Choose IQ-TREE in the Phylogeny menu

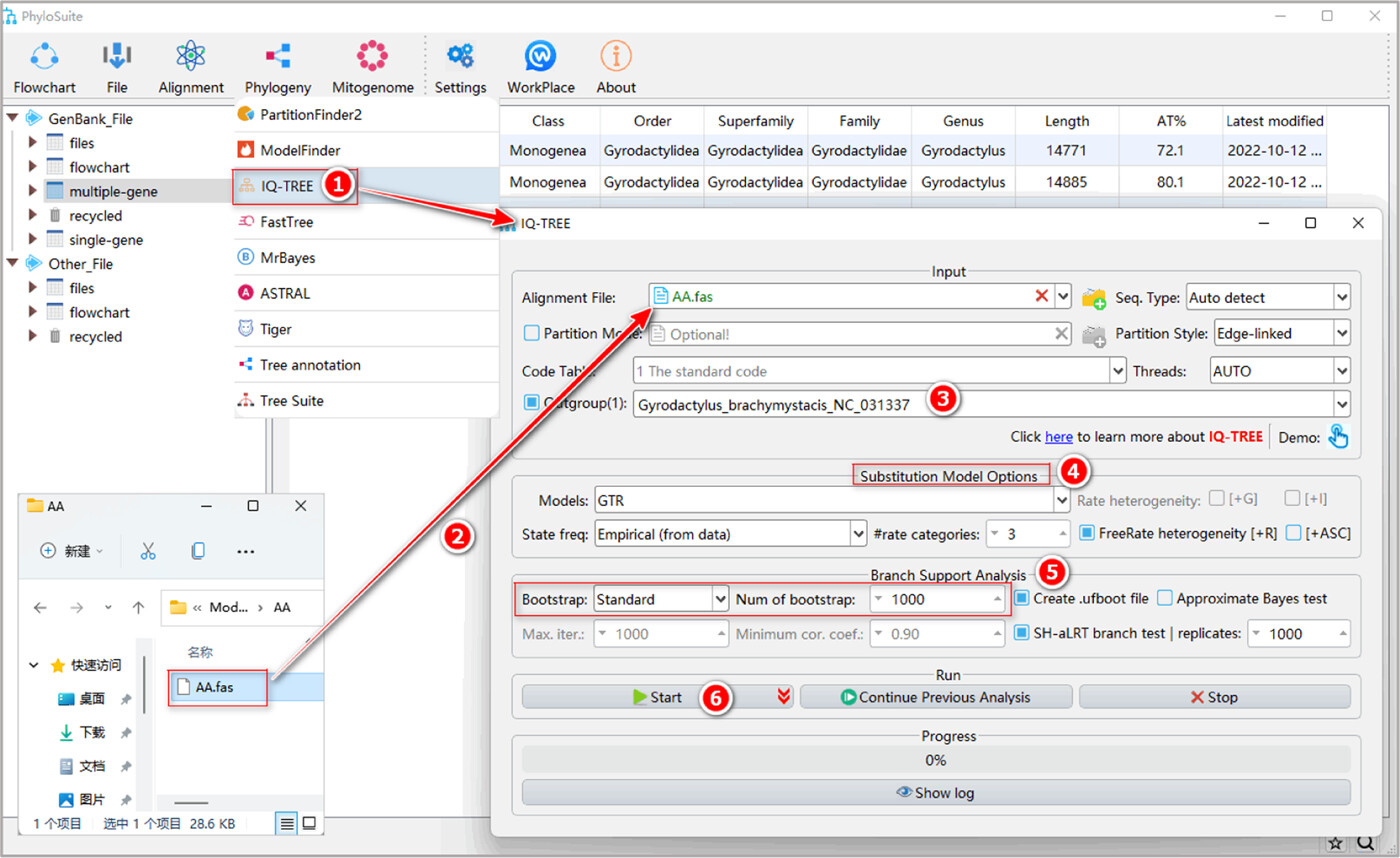coord(366,186)
